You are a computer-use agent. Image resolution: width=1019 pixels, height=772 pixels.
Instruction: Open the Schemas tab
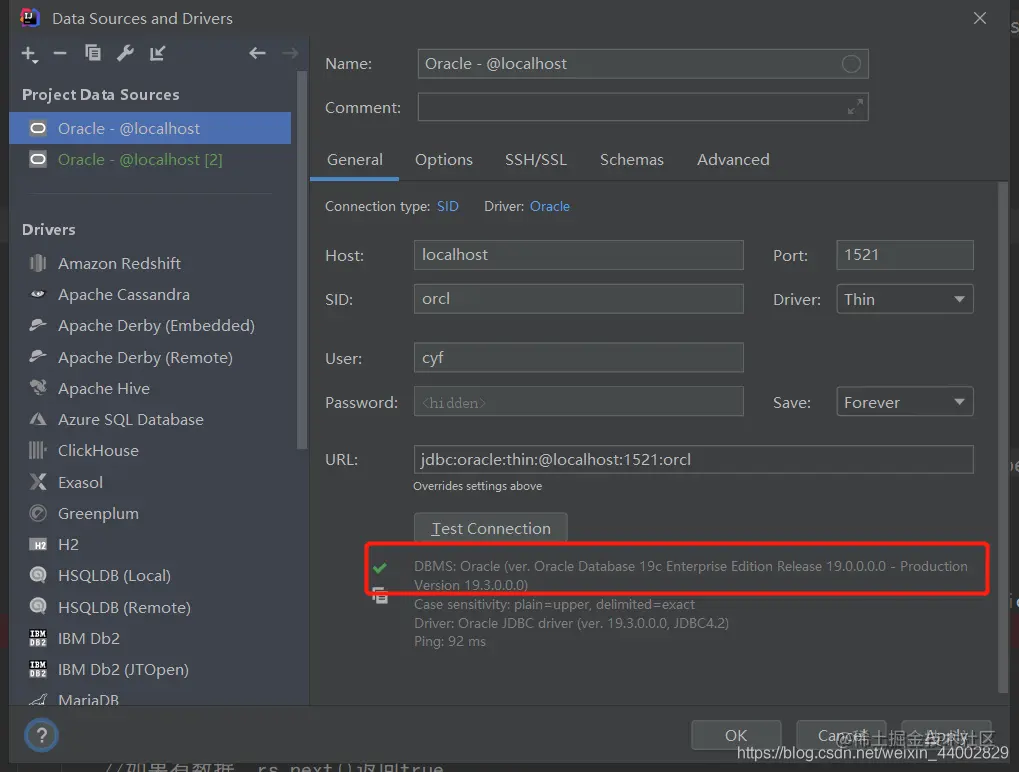click(632, 160)
